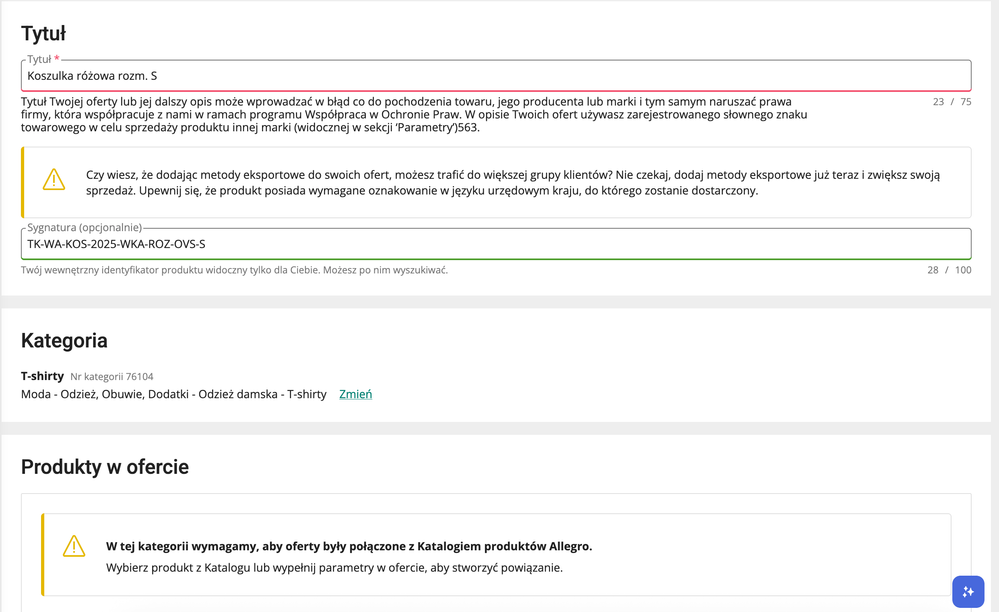Screen dimensions: 999x612
Task: Click the Tytuł section heading
Action: tap(44, 34)
